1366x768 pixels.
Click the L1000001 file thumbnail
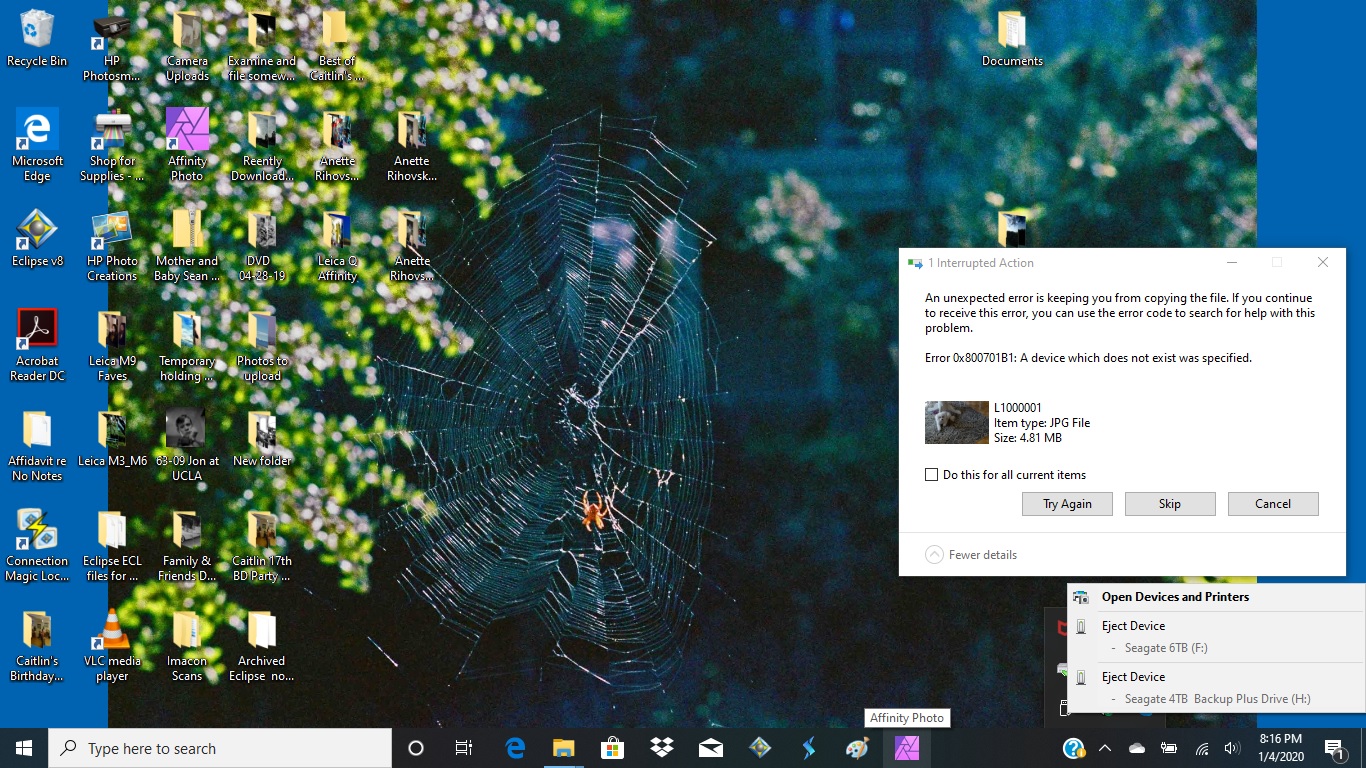[957, 423]
